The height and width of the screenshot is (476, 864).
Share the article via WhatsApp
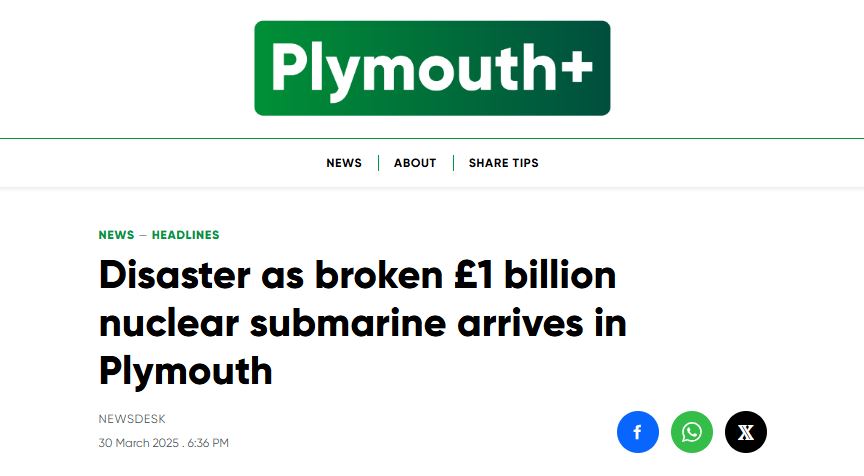692,432
